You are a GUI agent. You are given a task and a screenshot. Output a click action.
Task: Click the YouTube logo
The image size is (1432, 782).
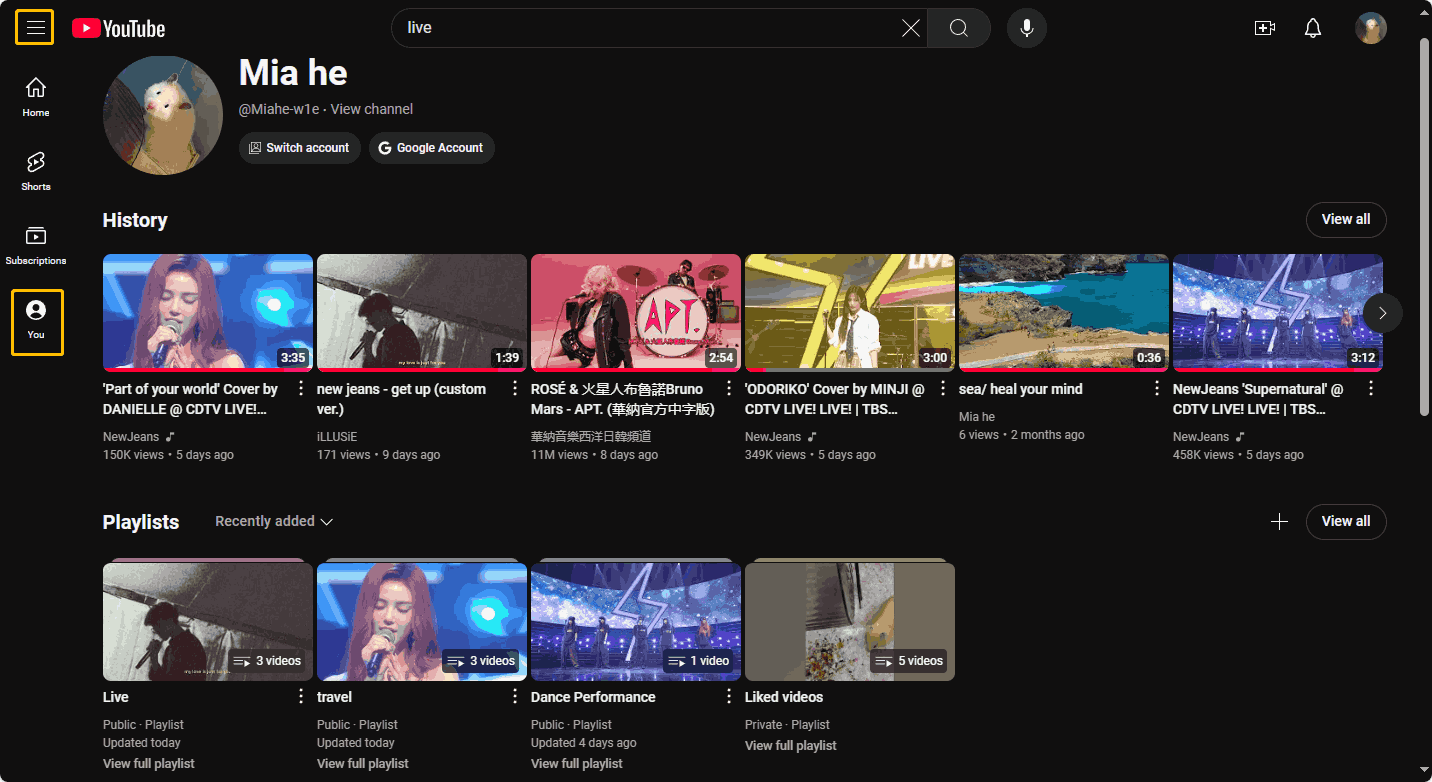point(118,28)
